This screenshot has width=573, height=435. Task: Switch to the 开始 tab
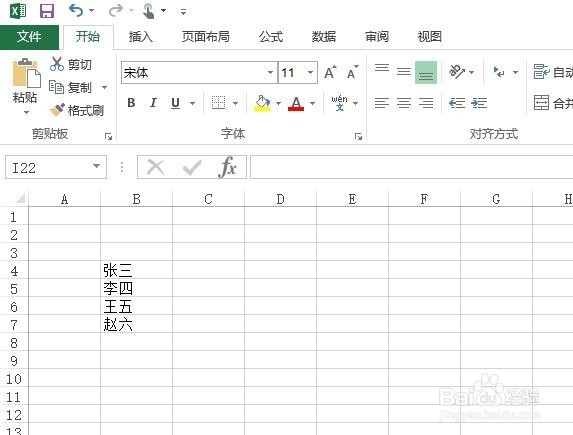point(88,37)
